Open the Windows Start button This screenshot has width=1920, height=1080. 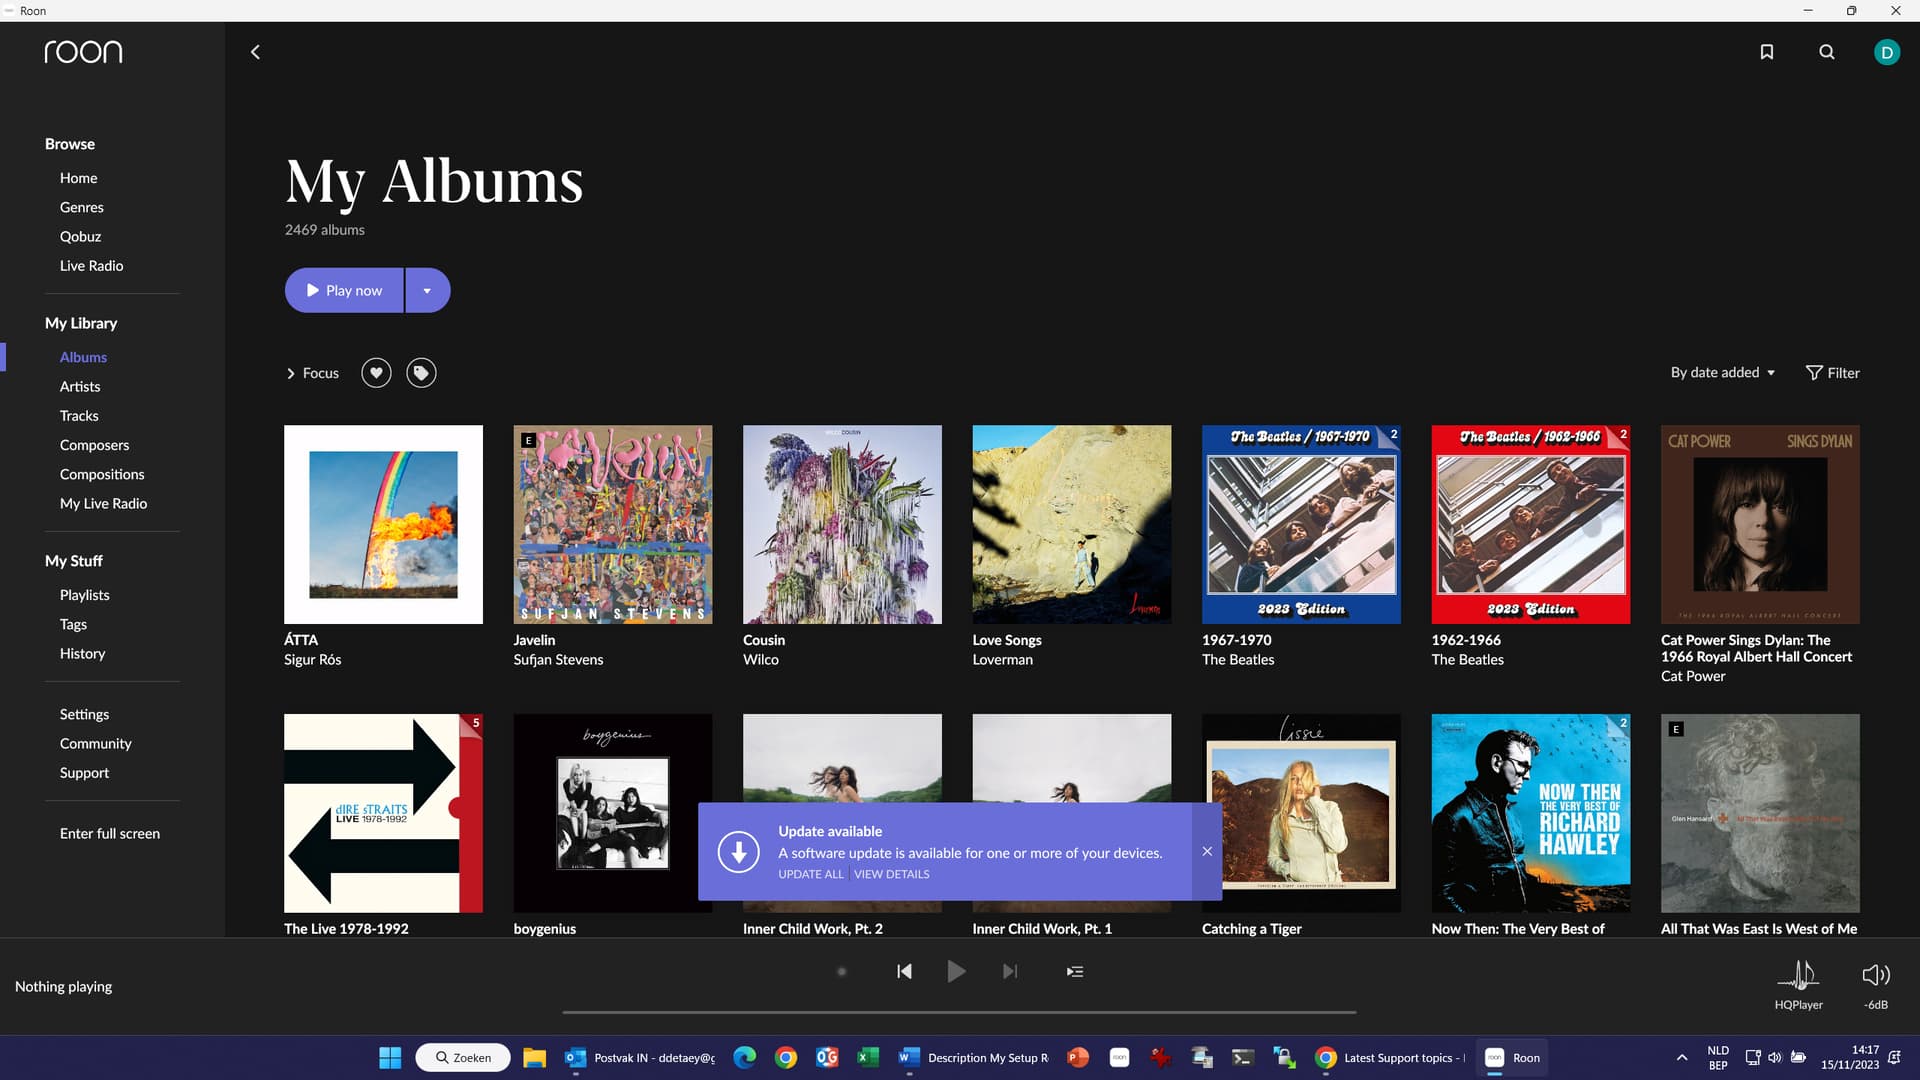point(390,1058)
